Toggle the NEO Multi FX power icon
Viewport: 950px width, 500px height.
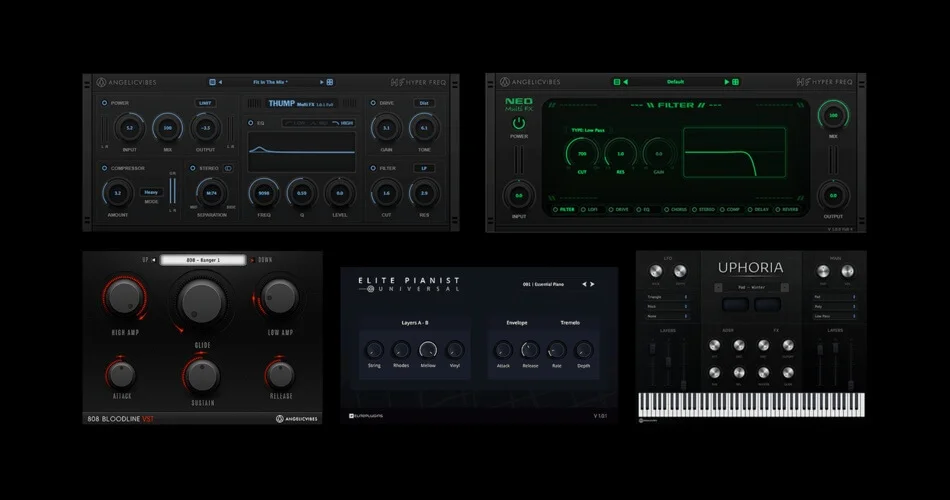pos(519,123)
